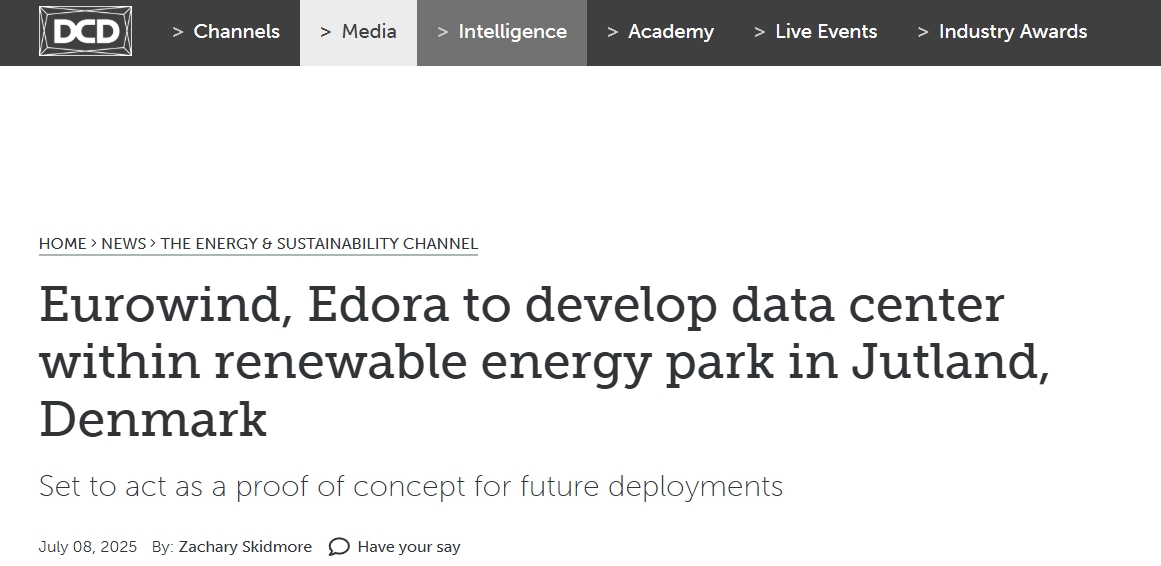Open the Live Events menu

pyautogui.click(x=815, y=32)
